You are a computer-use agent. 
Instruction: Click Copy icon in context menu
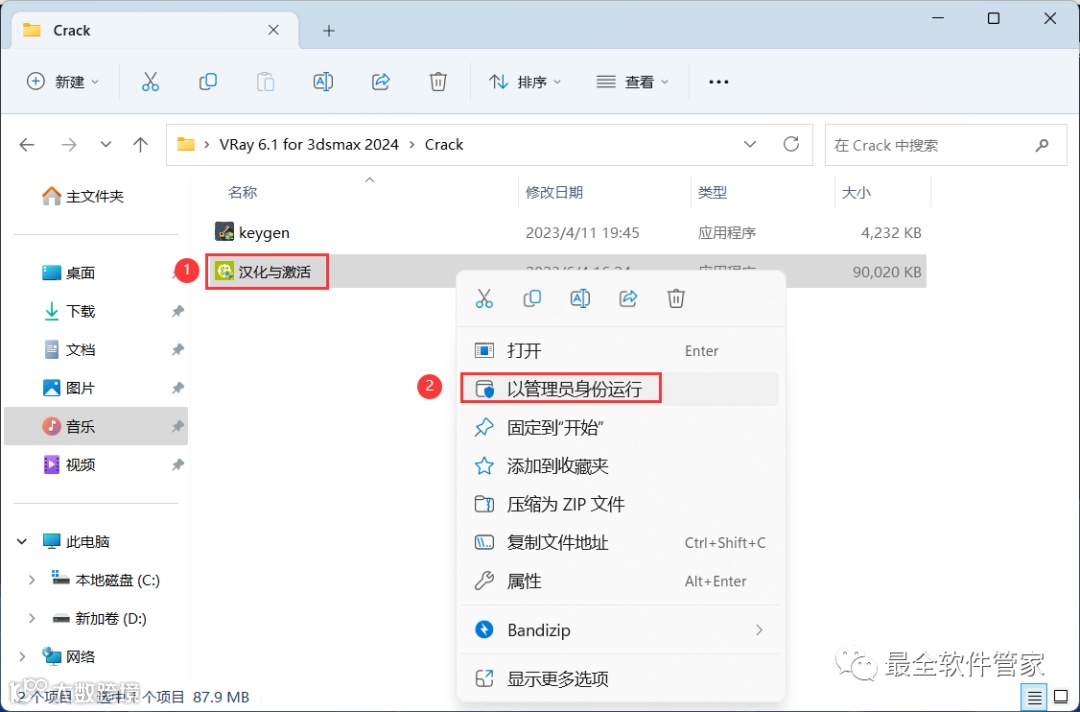tap(532, 298)
